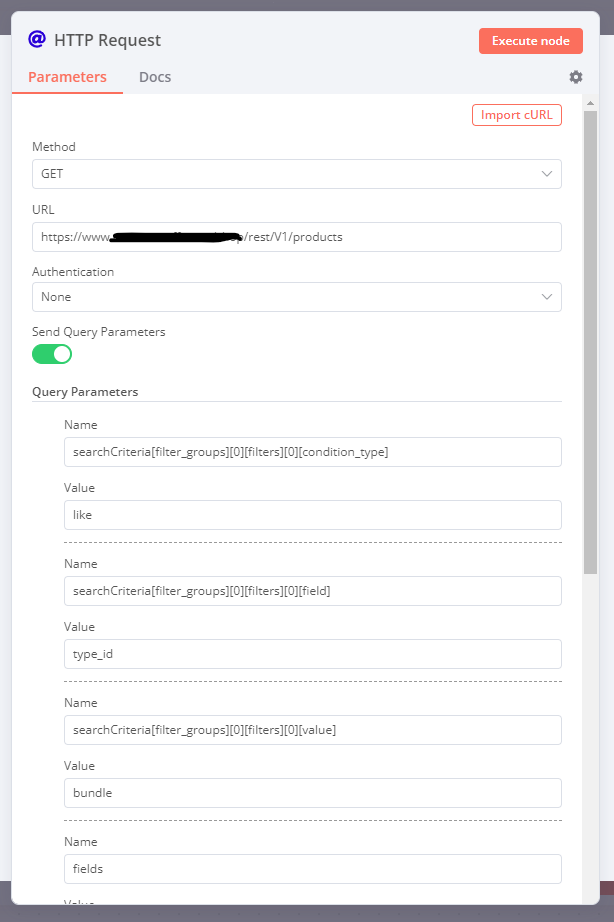Click the Value field containing 'type_id'
This screenshot has width=614, height=922.
pyautogui.click(x=312, y=654)
